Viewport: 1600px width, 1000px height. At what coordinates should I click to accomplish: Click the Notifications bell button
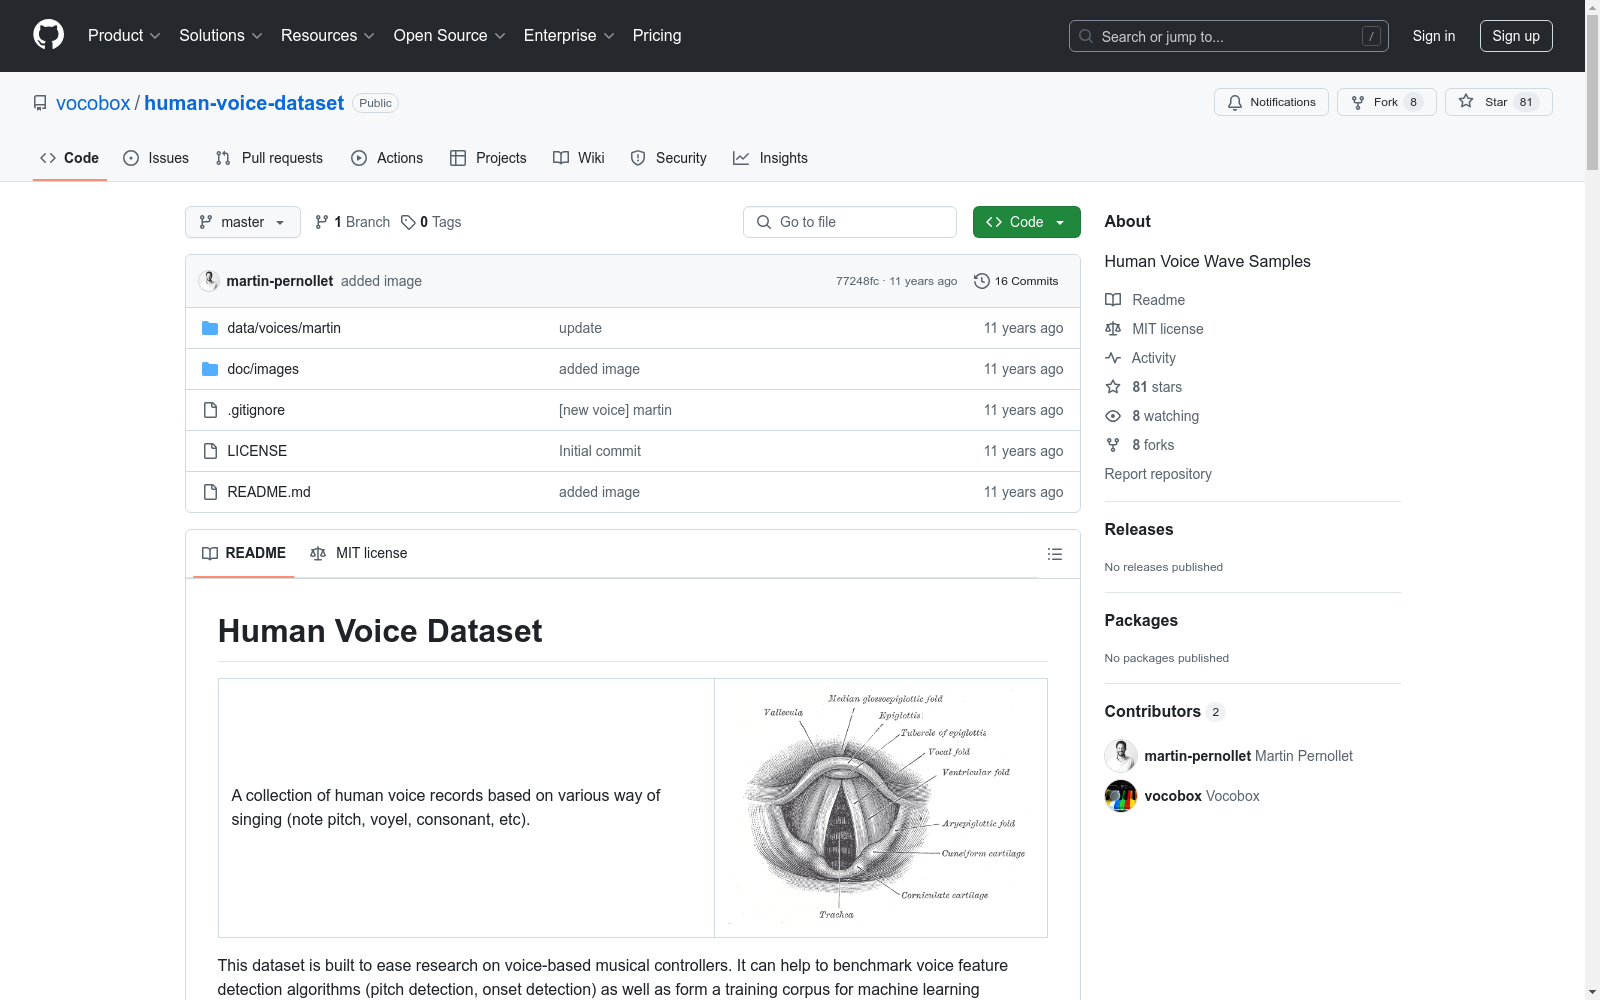click(x=1271, y=102)
